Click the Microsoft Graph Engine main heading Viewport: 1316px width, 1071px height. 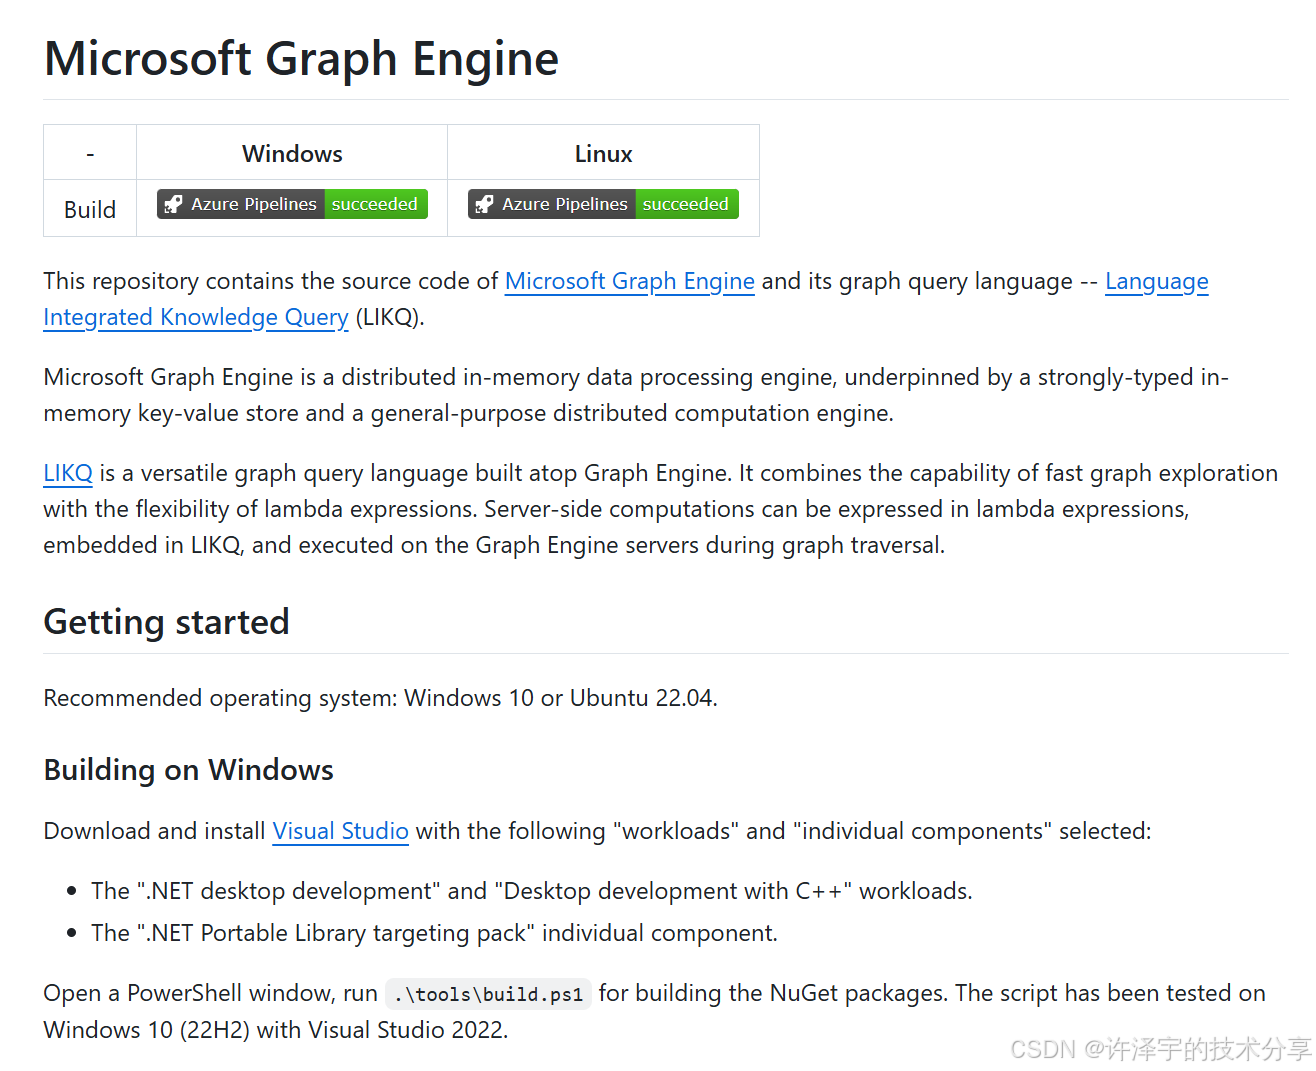click(x=302, y=58)
